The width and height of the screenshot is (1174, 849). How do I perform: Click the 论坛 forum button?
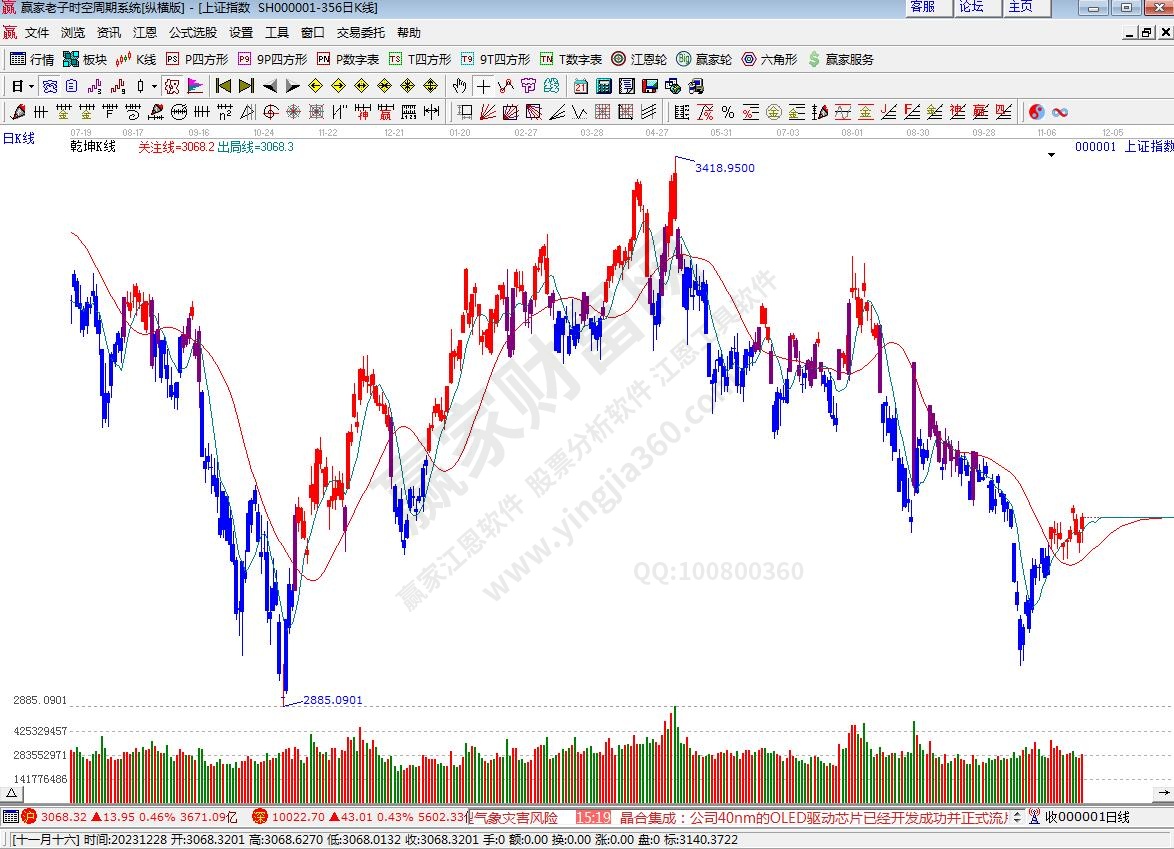(x=971, y=7)
